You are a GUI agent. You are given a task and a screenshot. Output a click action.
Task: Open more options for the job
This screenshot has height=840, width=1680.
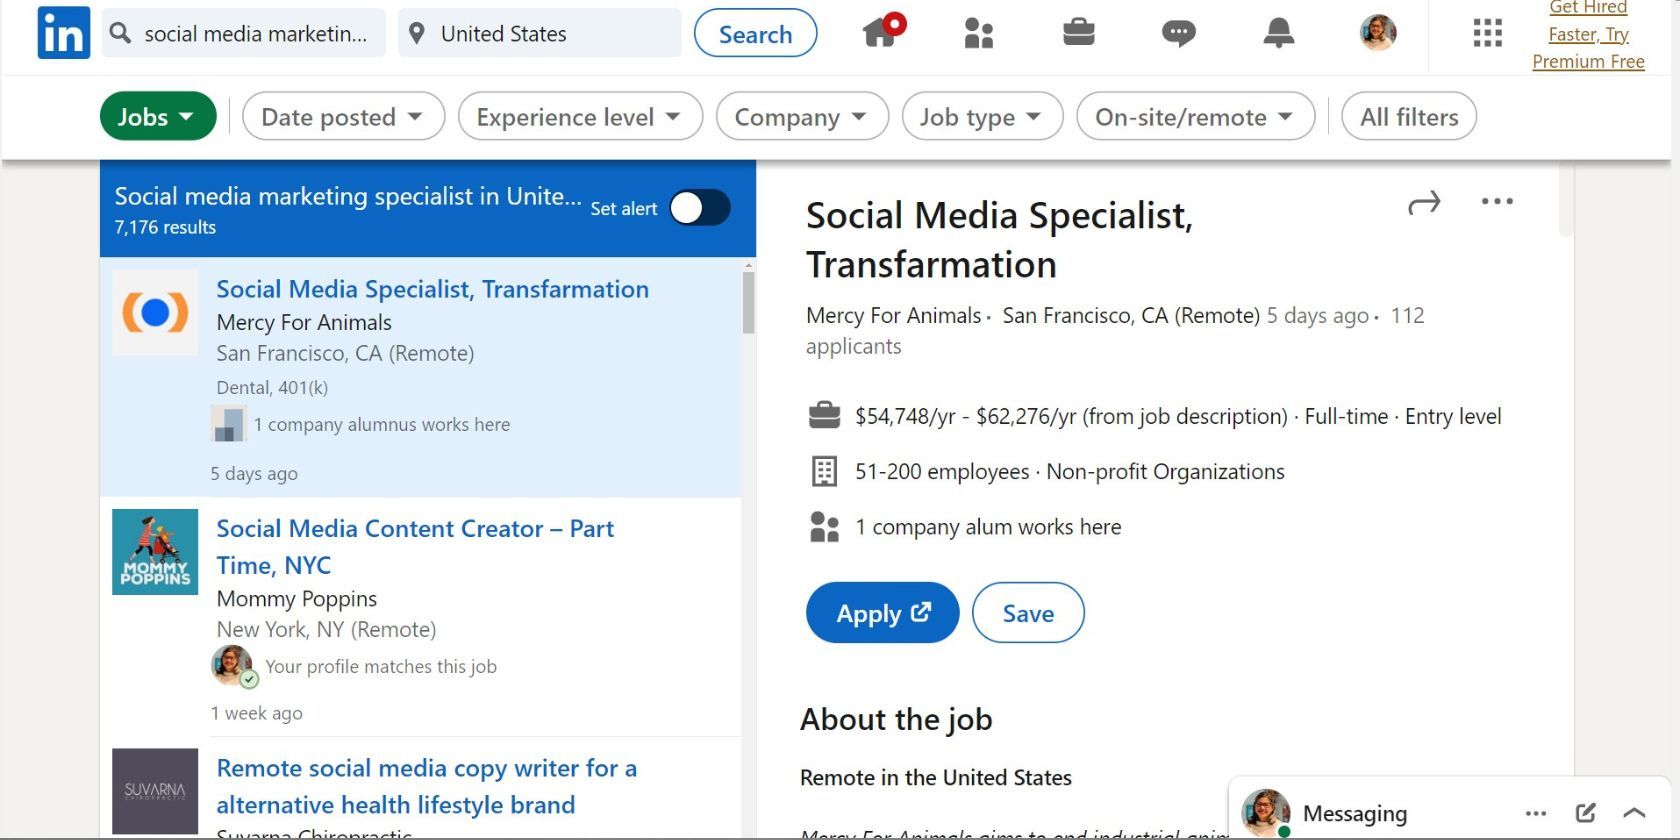(x=1497, y=201)
